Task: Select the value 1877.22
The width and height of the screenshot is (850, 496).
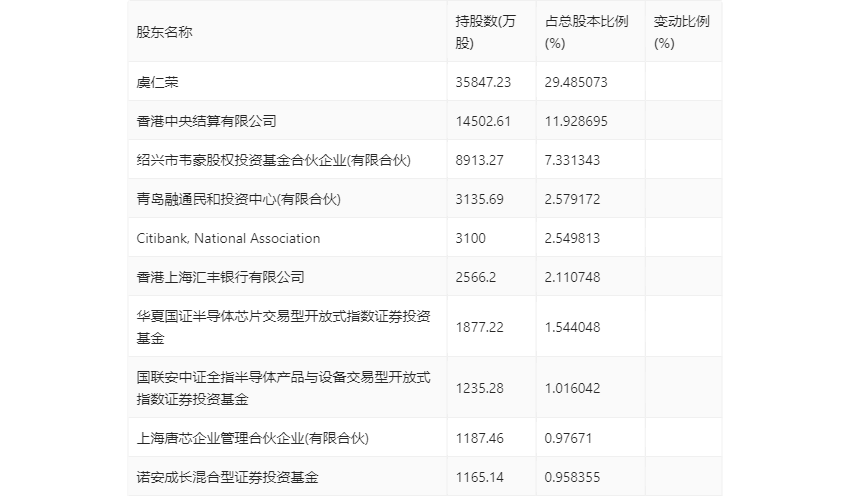Action: pyautogui.click(x=479, y=327)
